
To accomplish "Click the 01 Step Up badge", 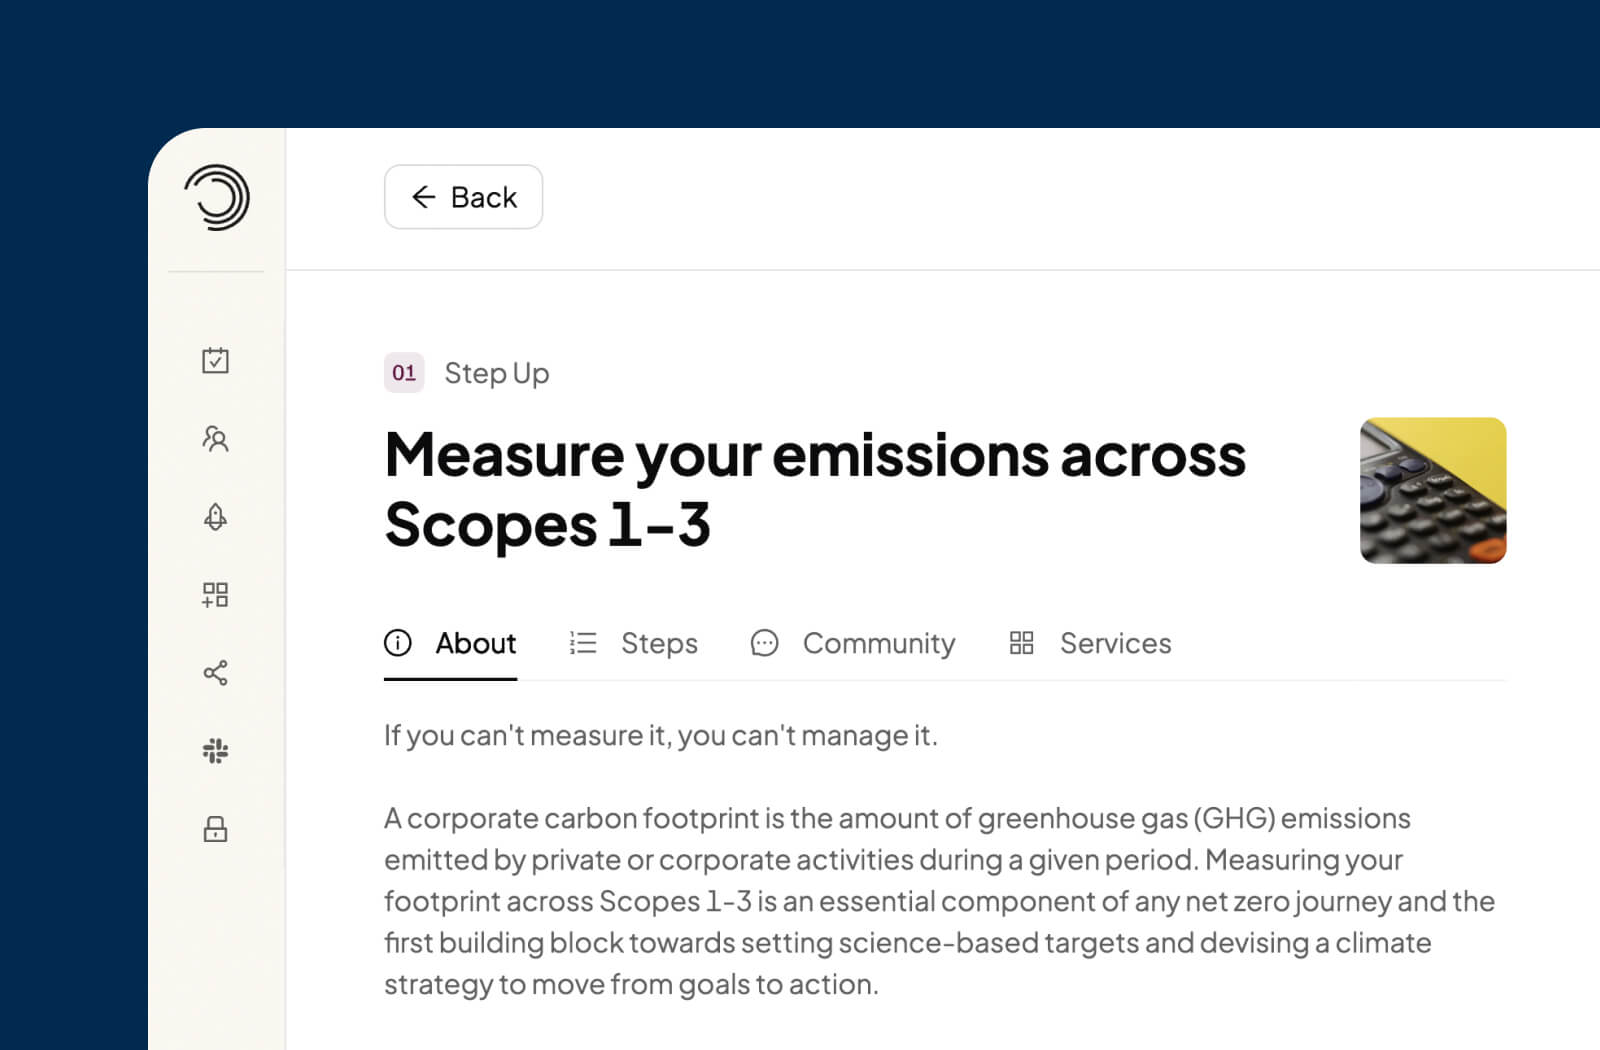I will (x=405, y=373).
